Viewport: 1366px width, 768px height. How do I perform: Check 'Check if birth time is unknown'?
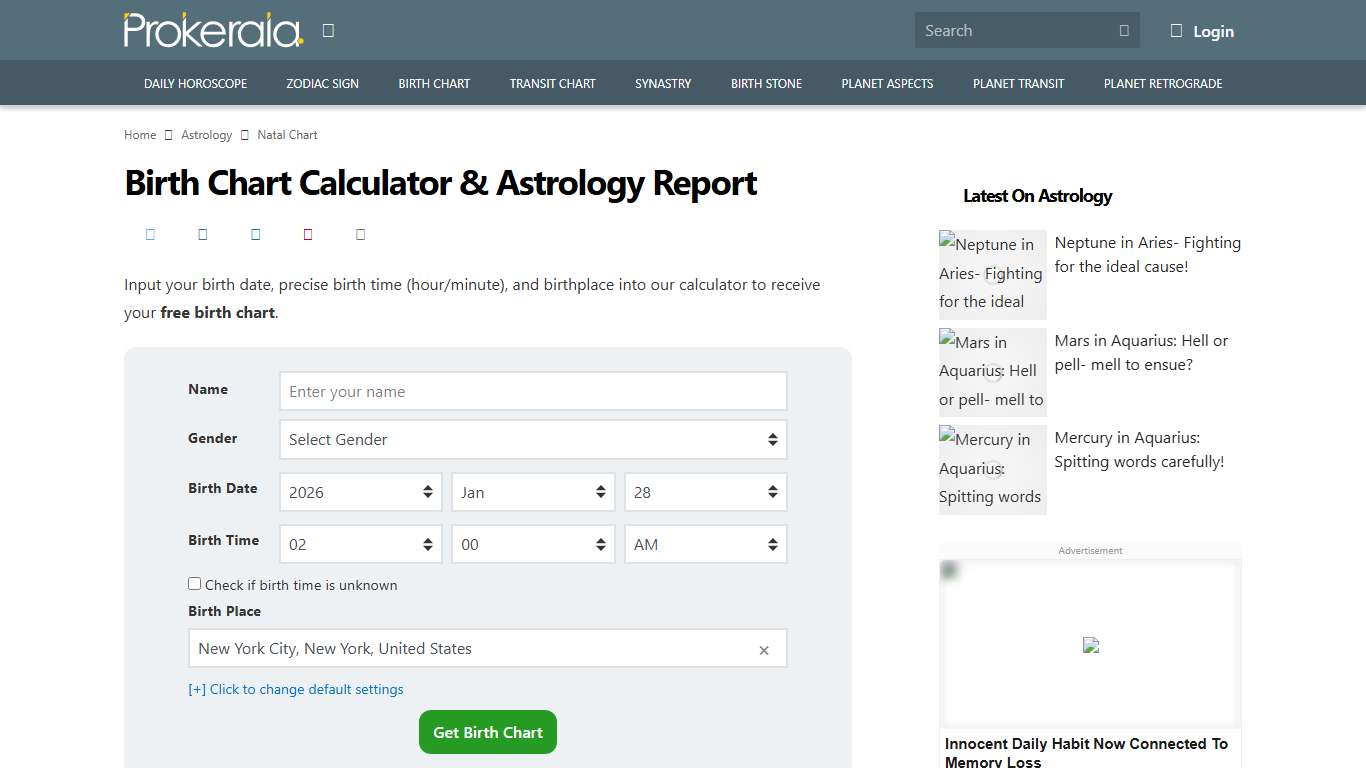194,583
